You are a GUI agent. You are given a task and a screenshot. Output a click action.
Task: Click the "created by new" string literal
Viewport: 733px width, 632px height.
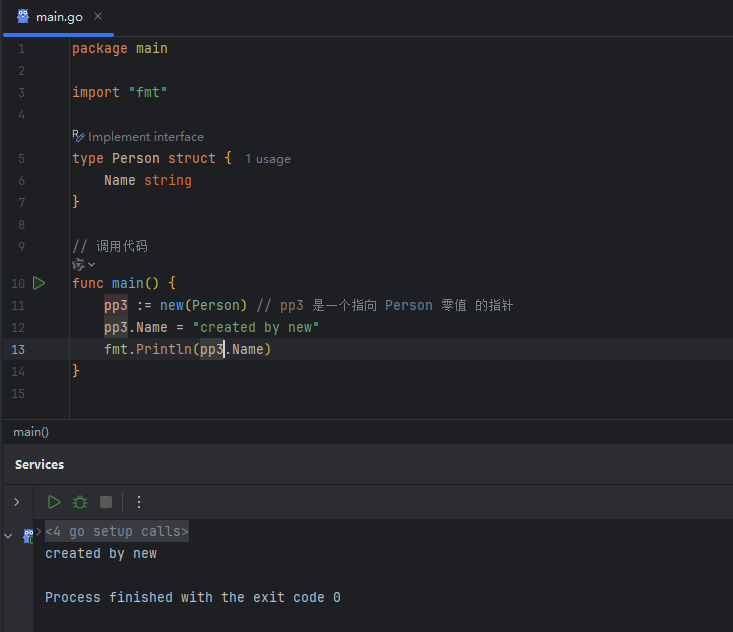coord(256,327)
